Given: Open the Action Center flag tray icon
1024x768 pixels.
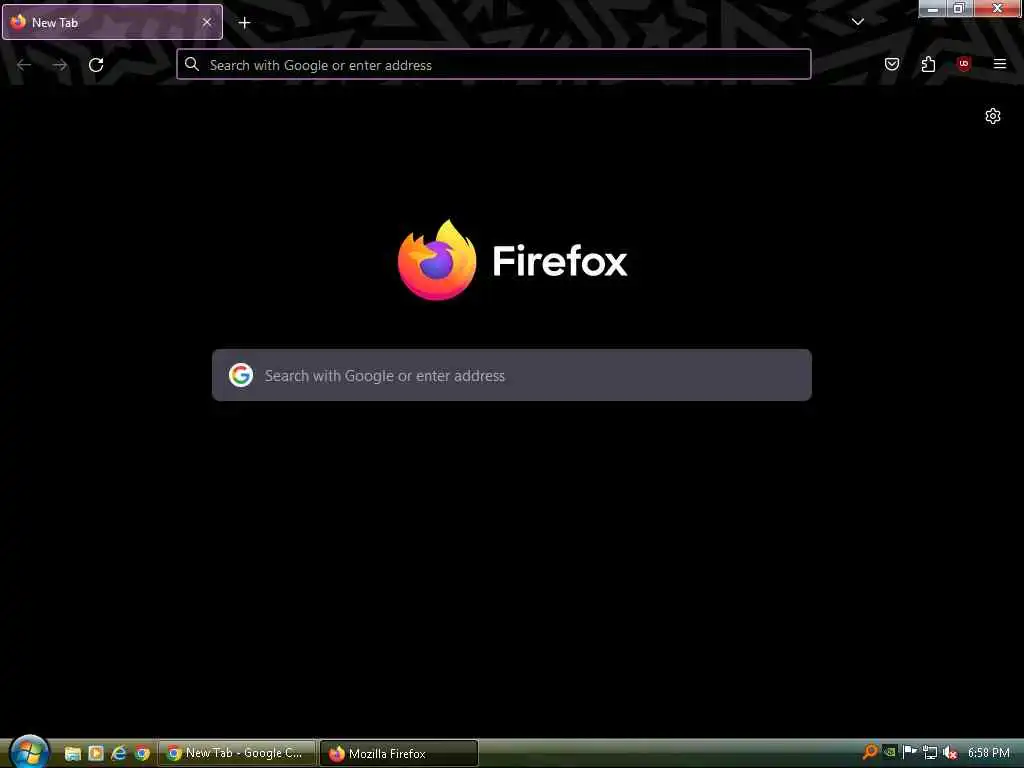Looking at the screenshot, I should click(x=910, y=752).
